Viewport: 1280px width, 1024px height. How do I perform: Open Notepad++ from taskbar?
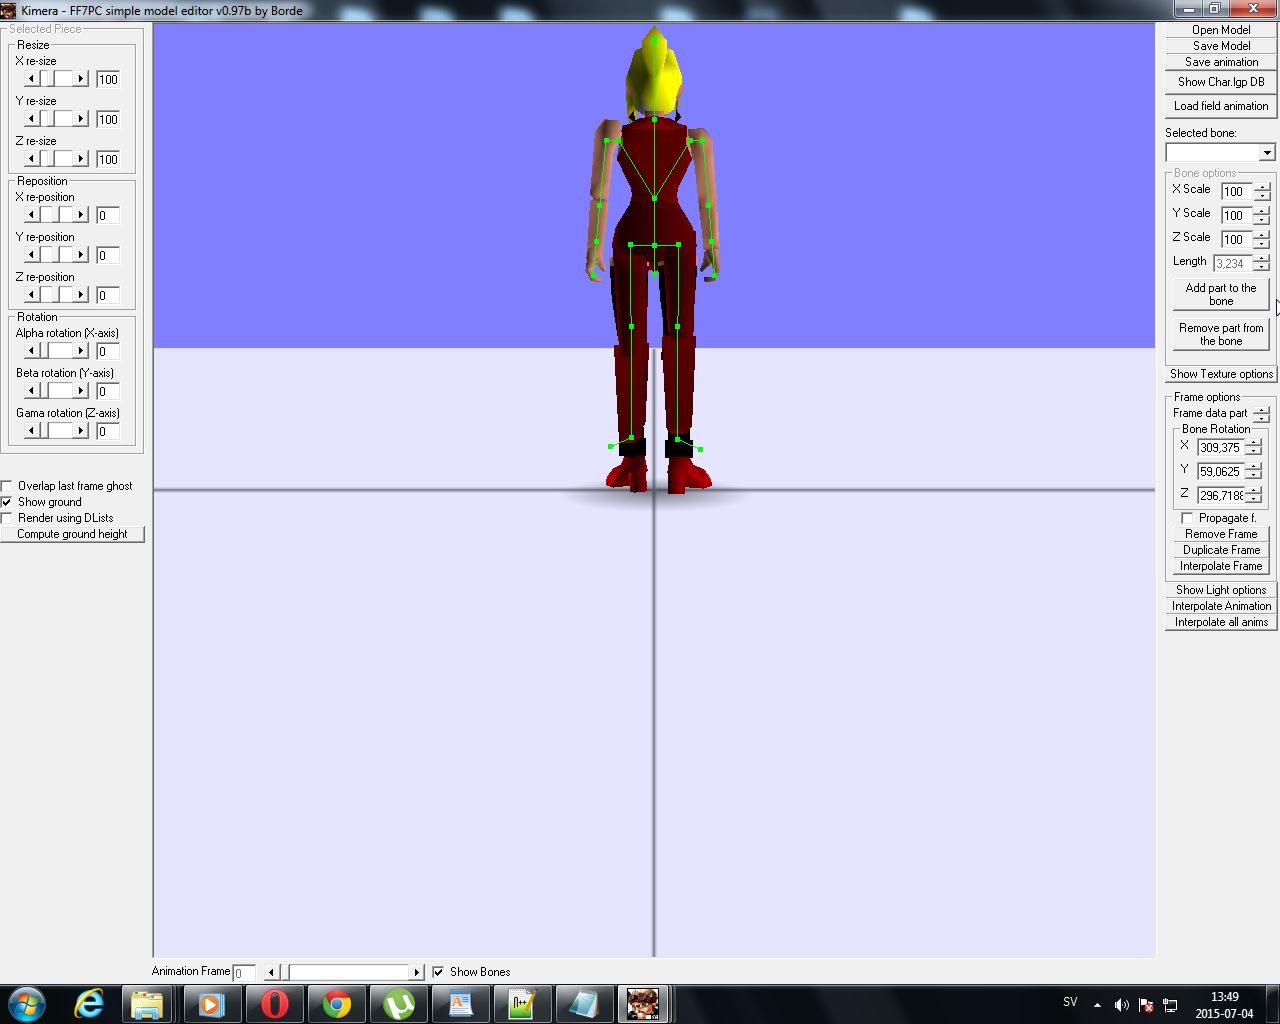coord(522,1003)
